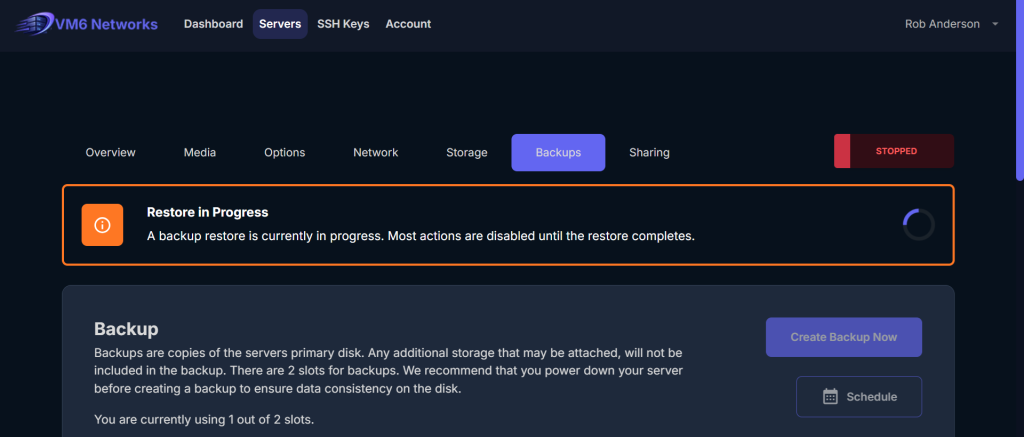Open the Options tab
Viewport: 1024px width, 437px height.
pos(285,153)
